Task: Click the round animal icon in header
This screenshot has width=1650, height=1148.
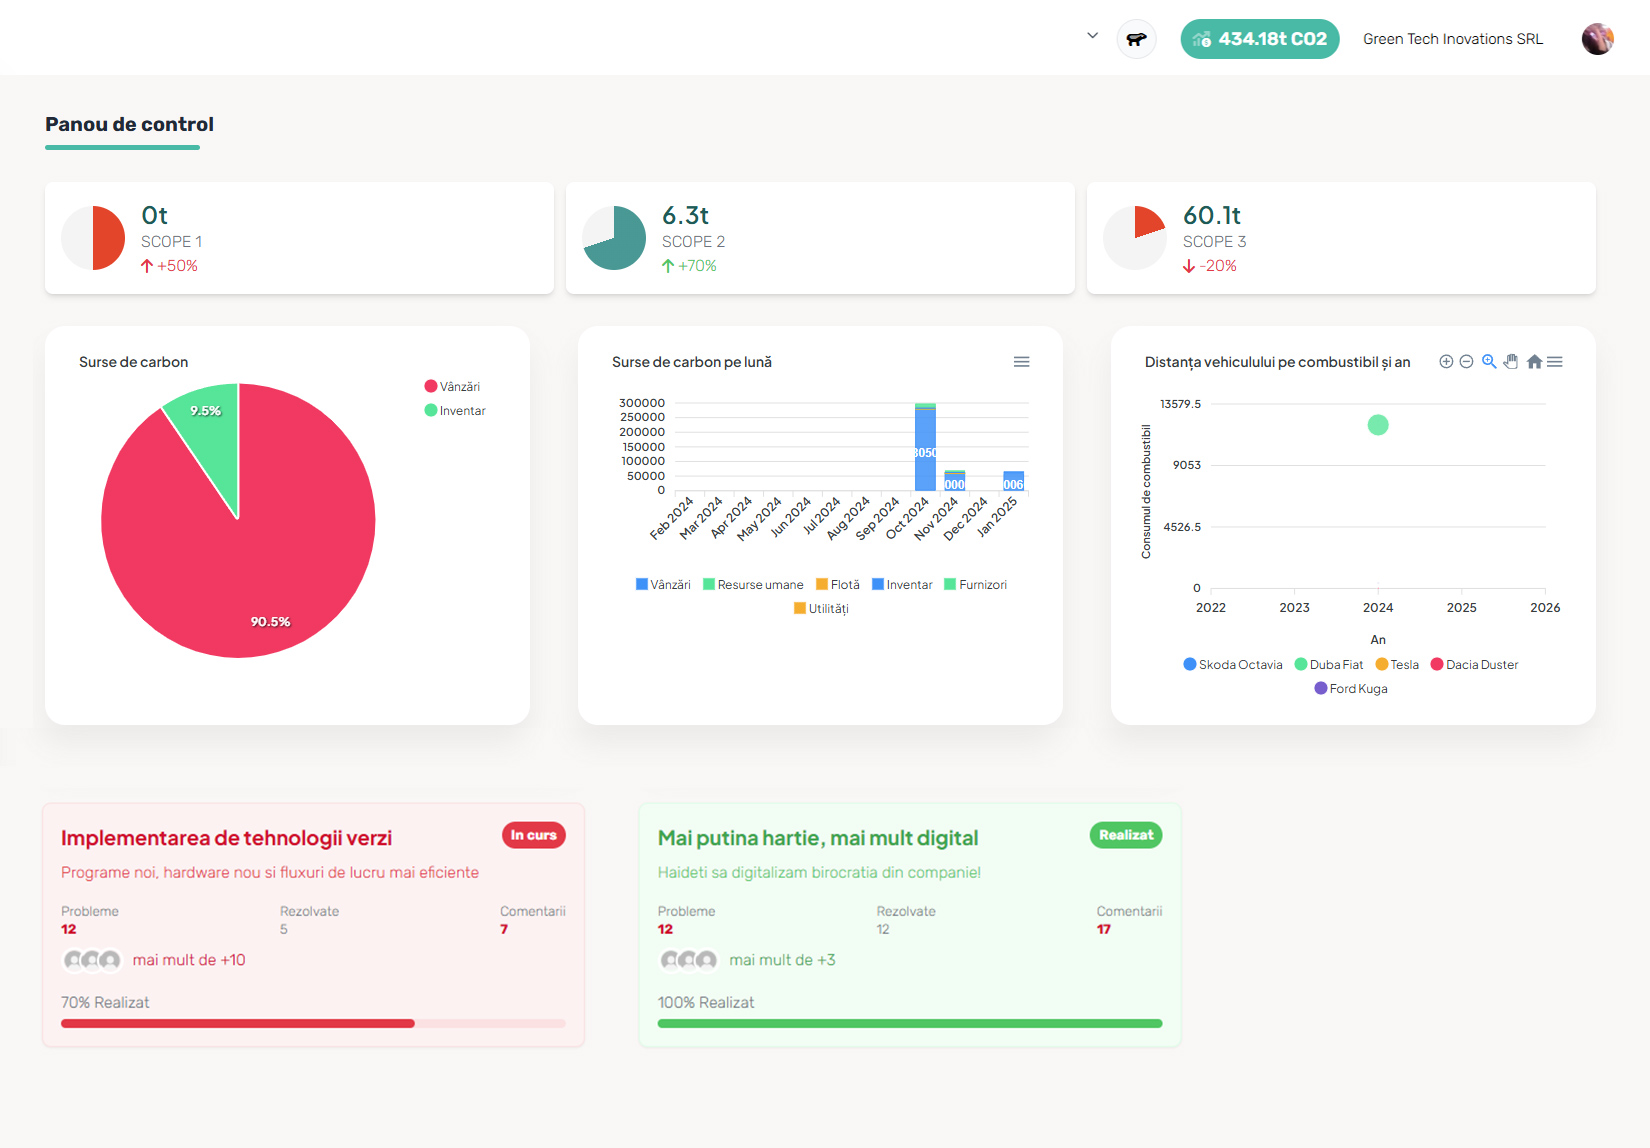Action: (x=1136, y=39)
